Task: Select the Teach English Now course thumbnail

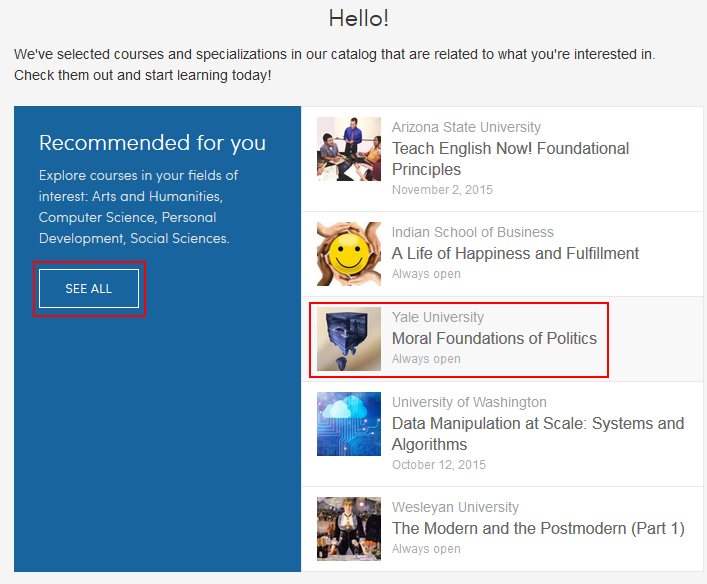Action: pos(349,149)
